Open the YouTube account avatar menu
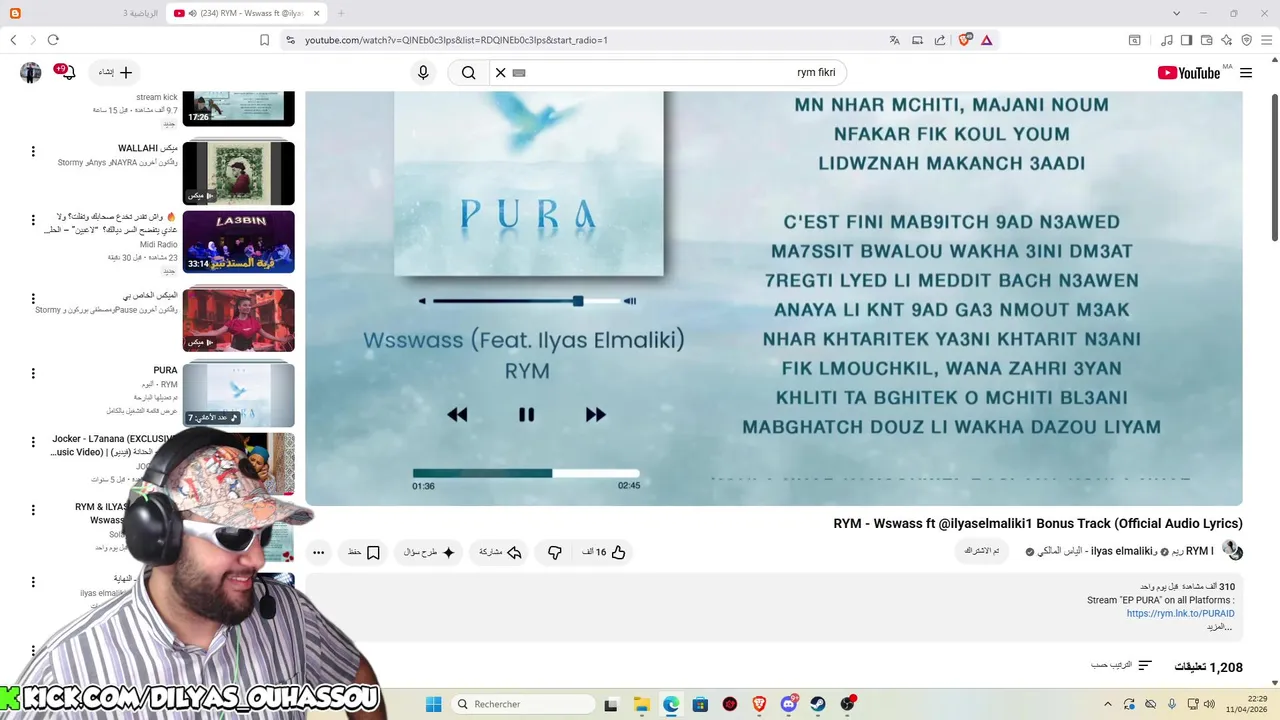This screenshot has width=1280, height=720. click(31, 72)
